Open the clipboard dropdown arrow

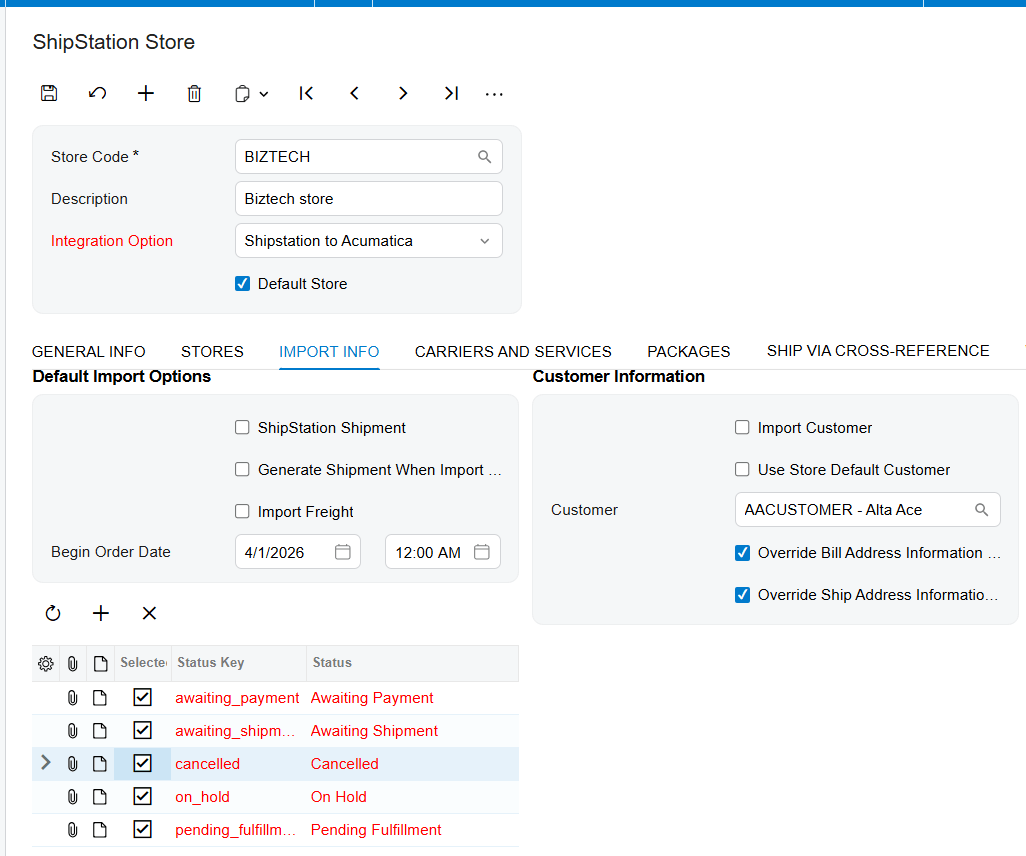click(x=264, y=94)
